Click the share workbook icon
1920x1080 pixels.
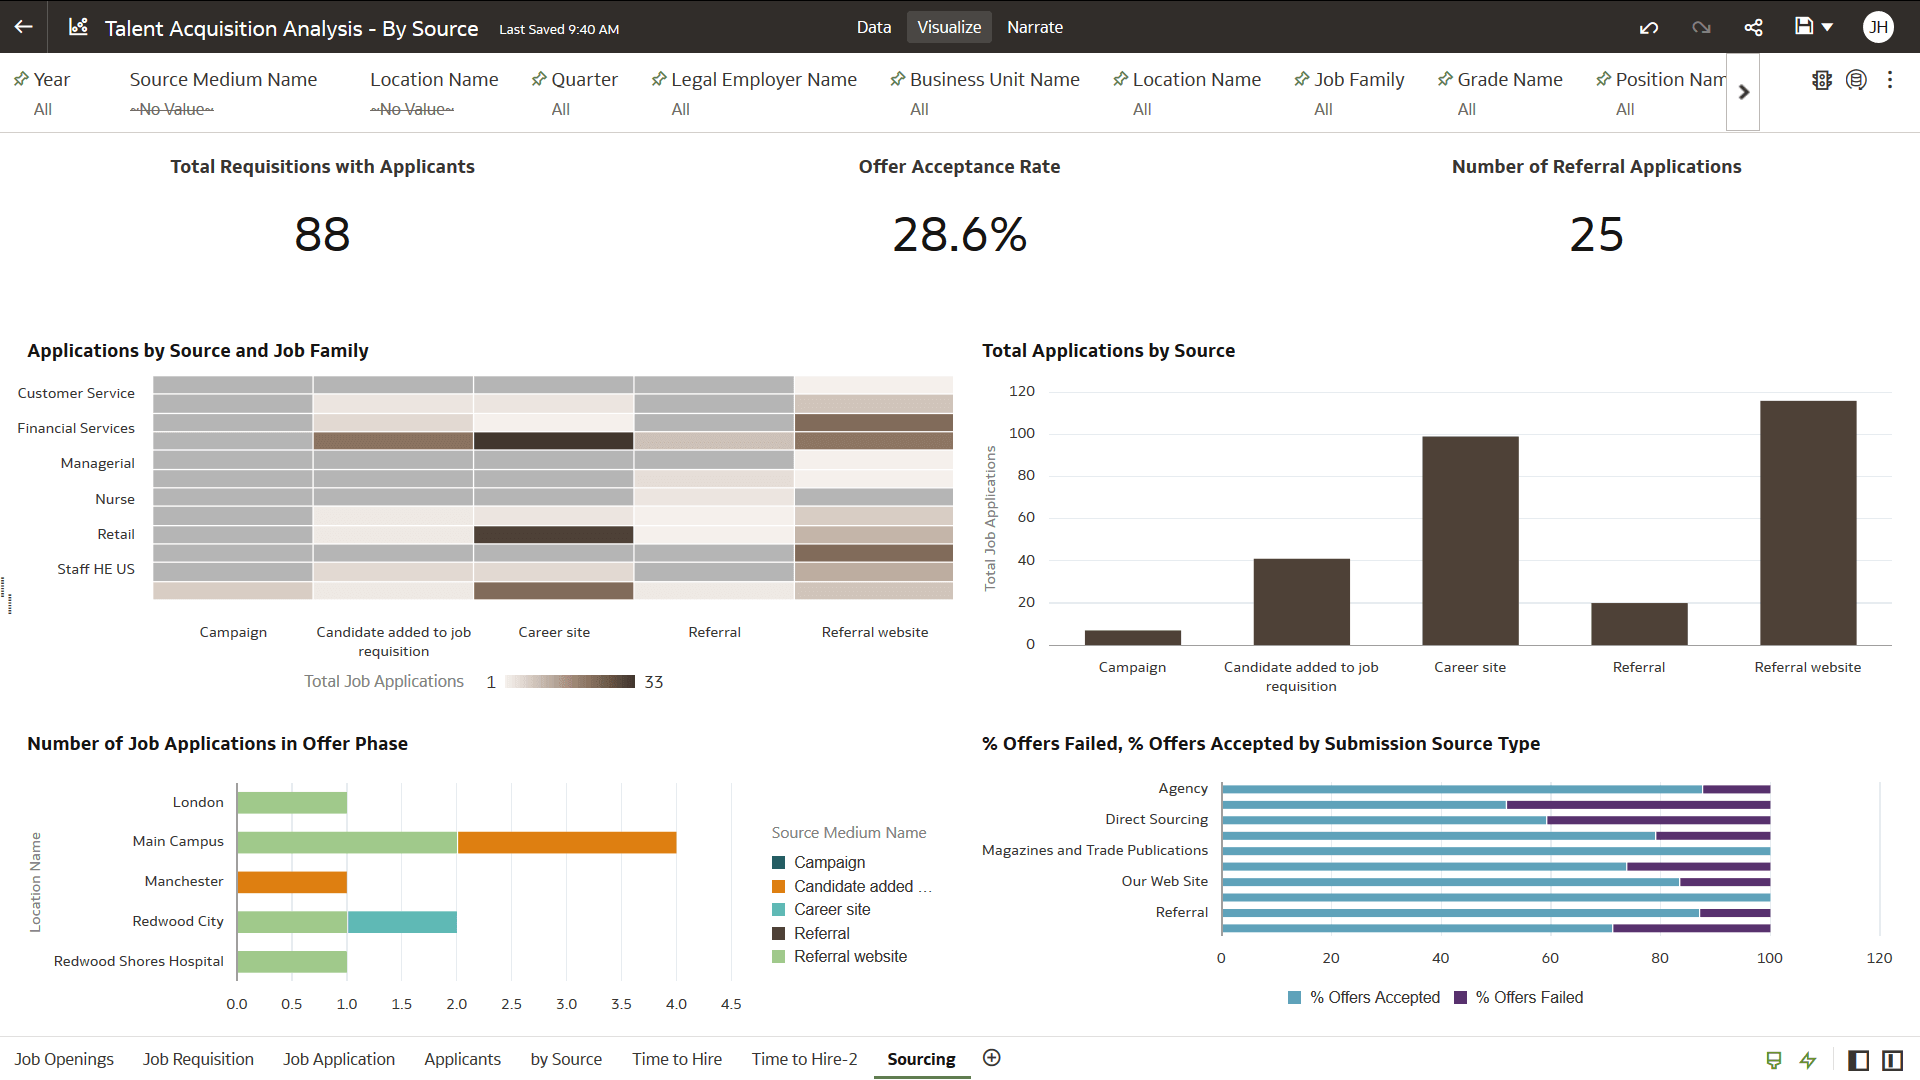click(x=1753, y=27)
